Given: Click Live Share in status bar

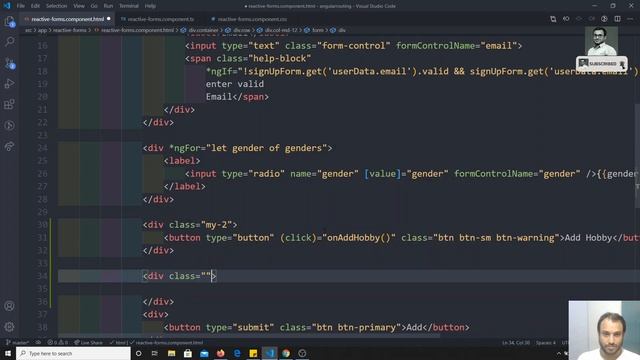Looking at the screenshot, I should [x=89, y=343].
